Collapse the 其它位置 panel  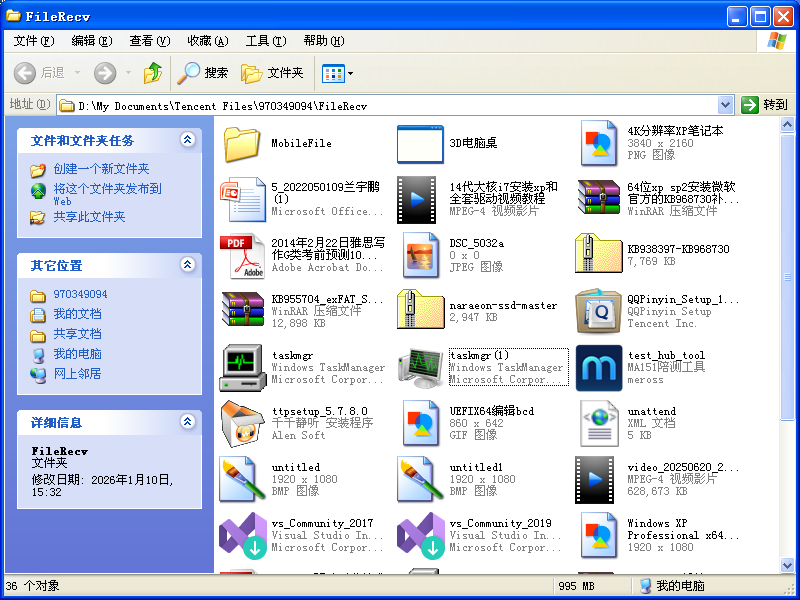(187, 265)
